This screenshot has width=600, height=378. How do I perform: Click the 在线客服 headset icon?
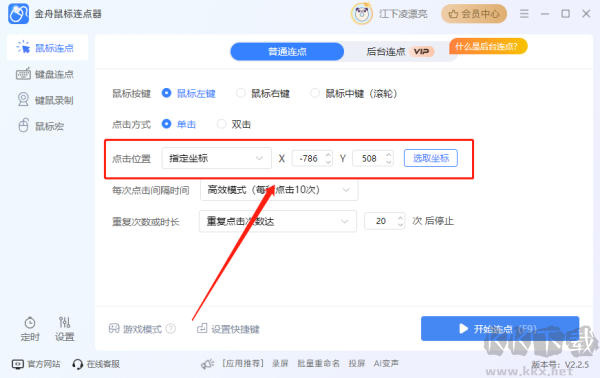click(x=77, y=364)
